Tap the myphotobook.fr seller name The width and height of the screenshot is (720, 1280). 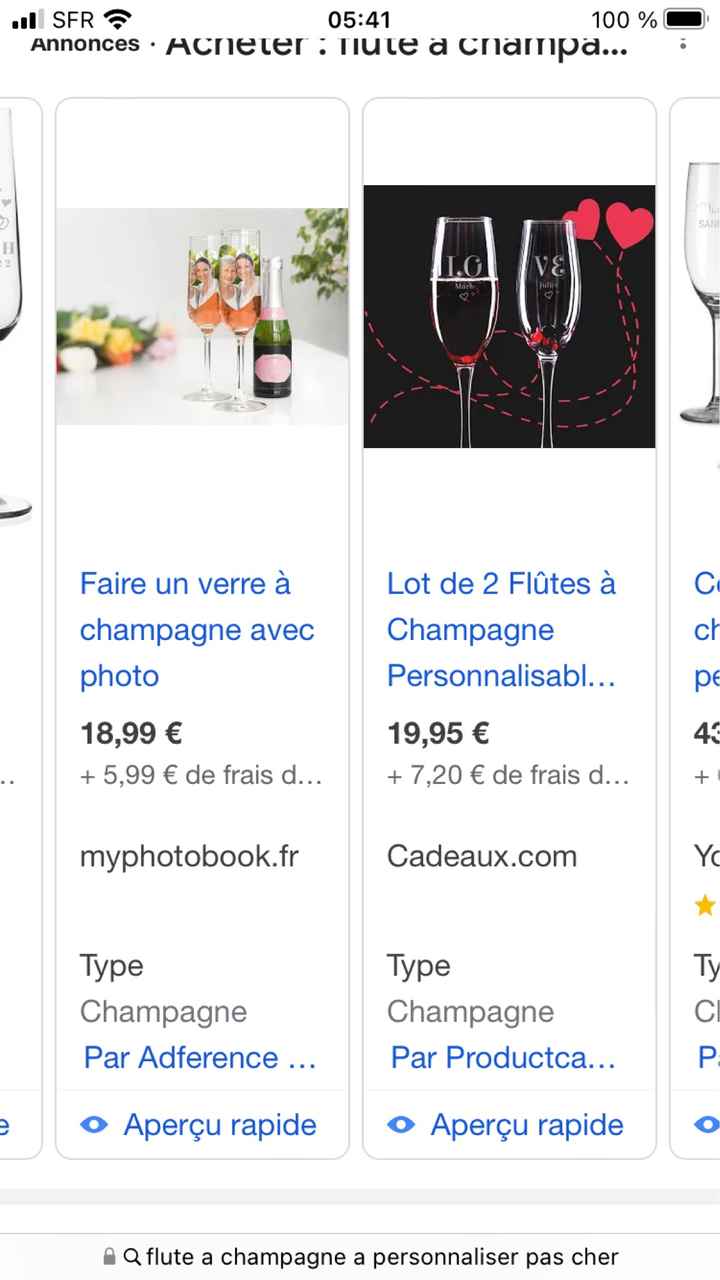(x=189, y=856)
